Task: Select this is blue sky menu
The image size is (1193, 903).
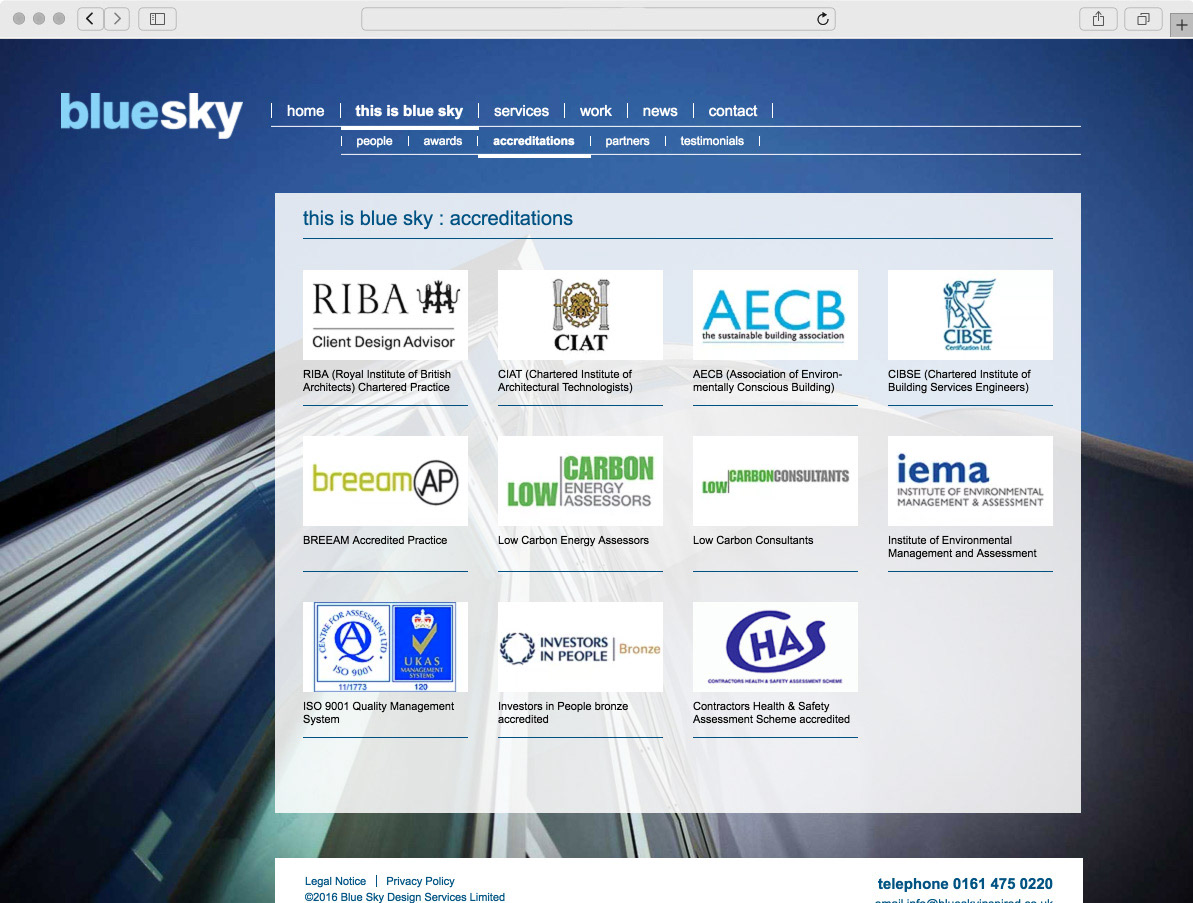Action: click(409, 111)
